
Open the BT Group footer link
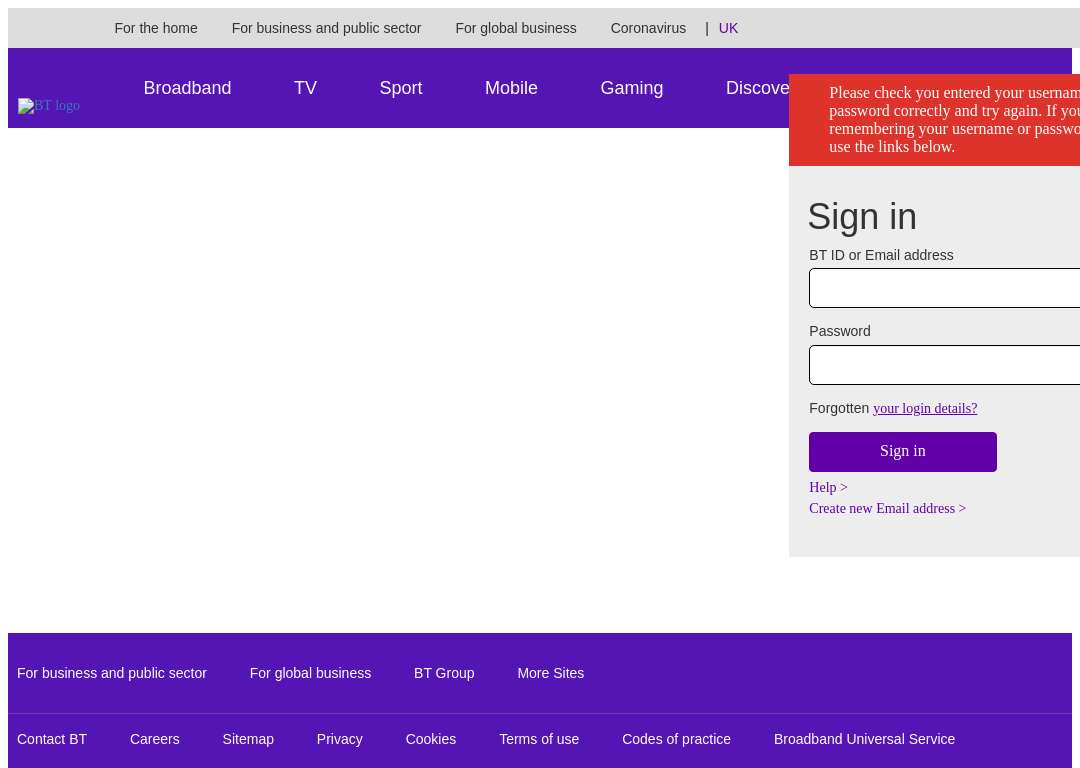click(444, 673)
